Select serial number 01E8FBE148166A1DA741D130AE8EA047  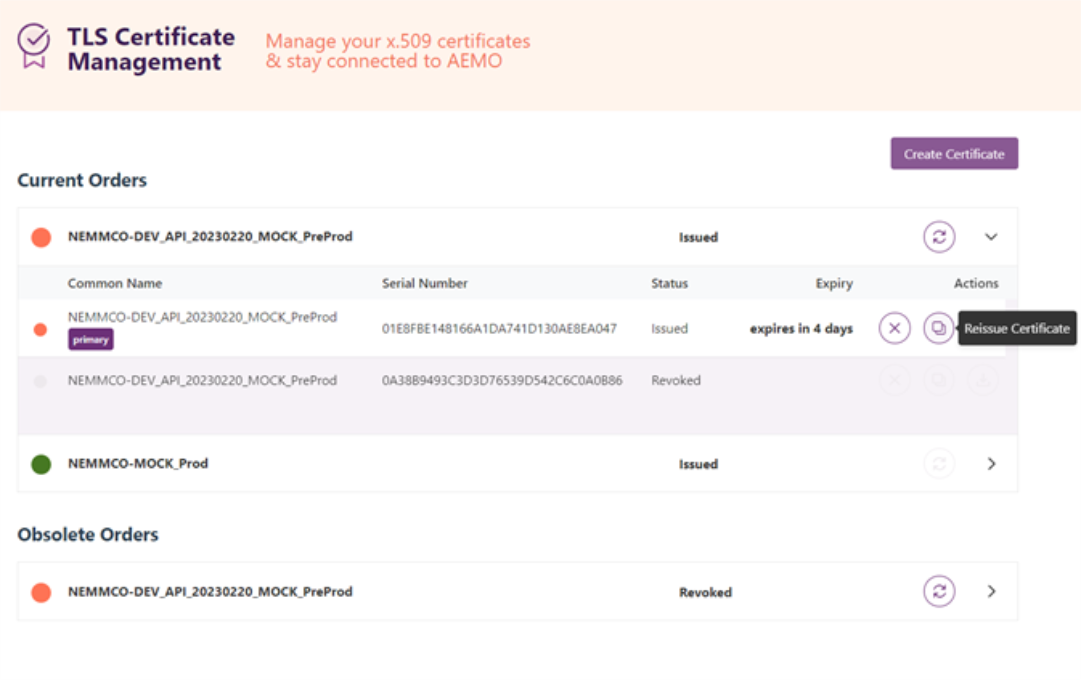pyautogui.click(x=499, y=328)
